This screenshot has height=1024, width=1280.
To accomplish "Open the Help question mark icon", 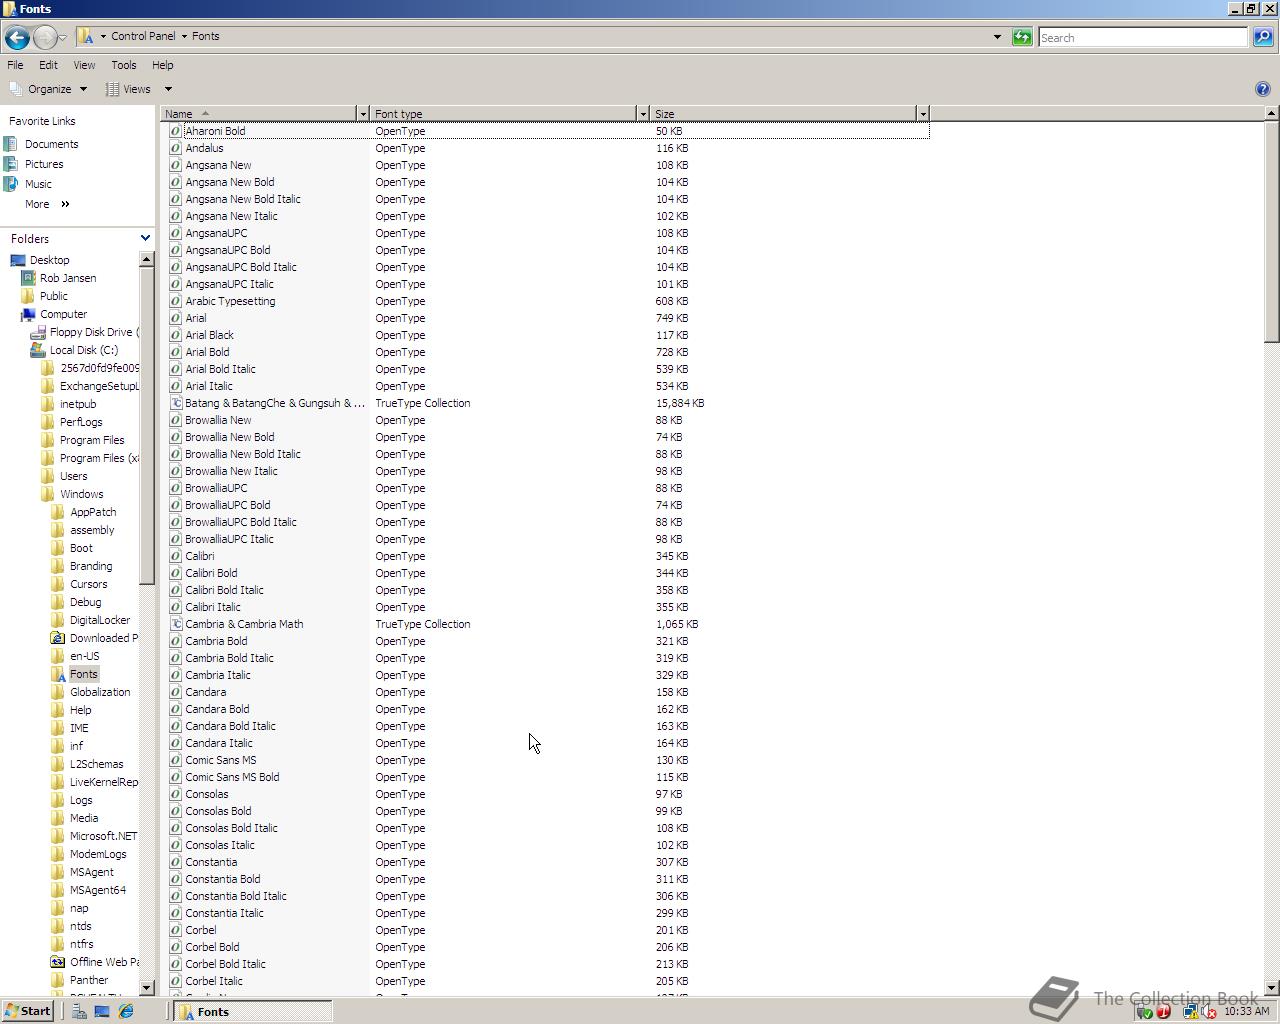I will (1262, 89).
